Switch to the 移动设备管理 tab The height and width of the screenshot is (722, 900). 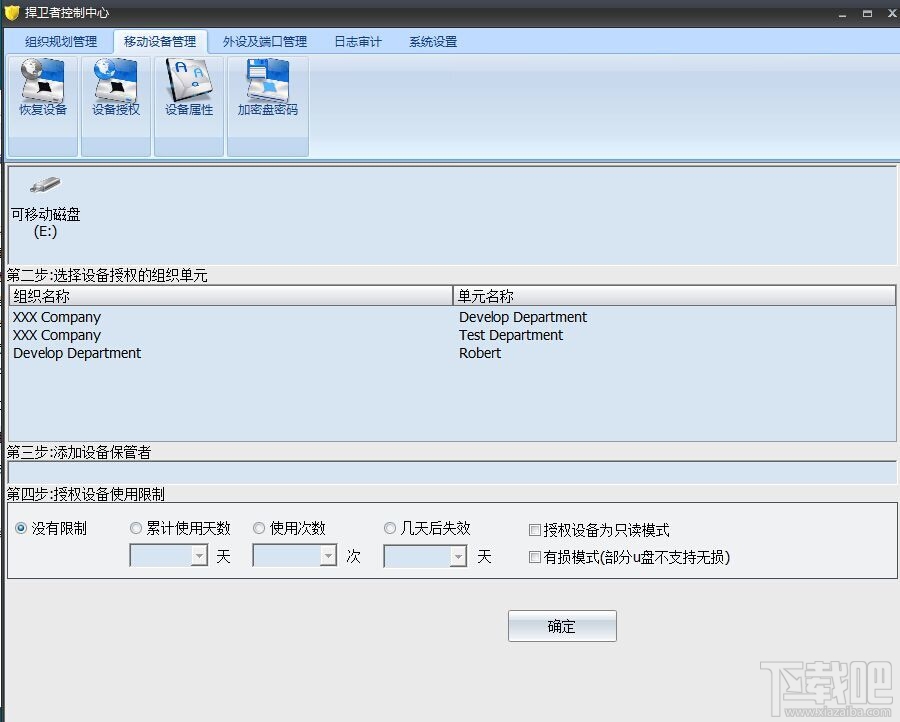pyautogui.click(x=160, y=42)
